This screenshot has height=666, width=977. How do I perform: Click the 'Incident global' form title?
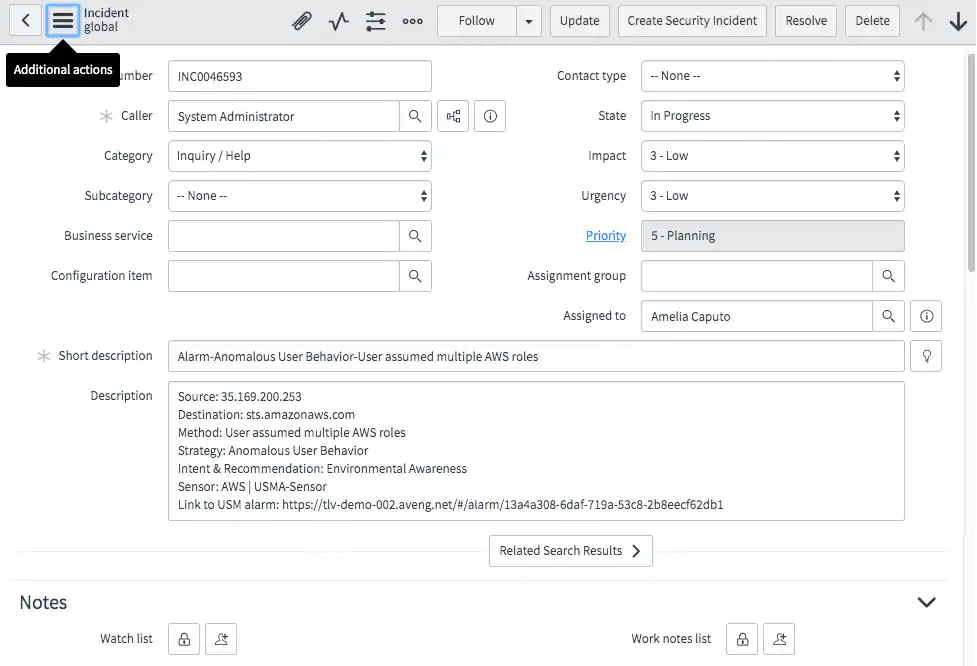(x=107, y=20)
